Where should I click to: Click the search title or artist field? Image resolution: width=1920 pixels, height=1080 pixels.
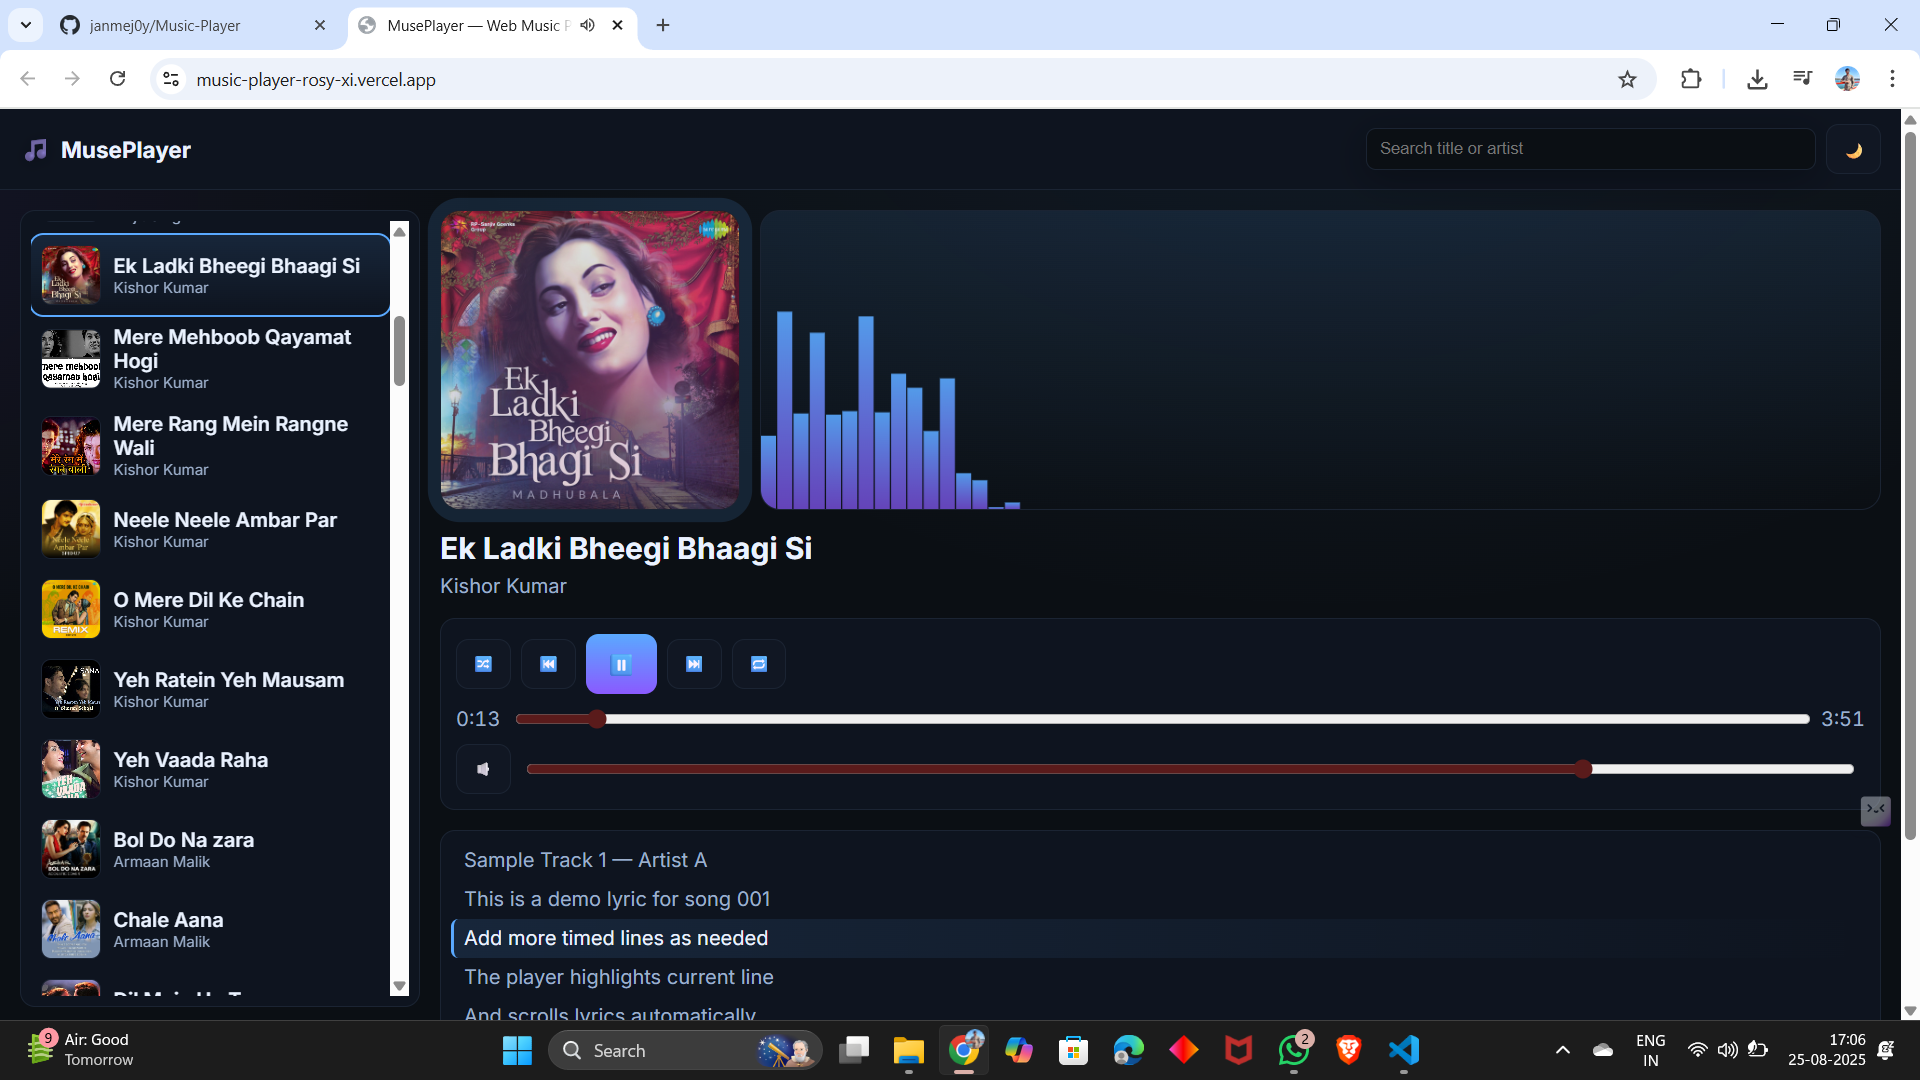pyautogui.click(x=1590, y=148)
